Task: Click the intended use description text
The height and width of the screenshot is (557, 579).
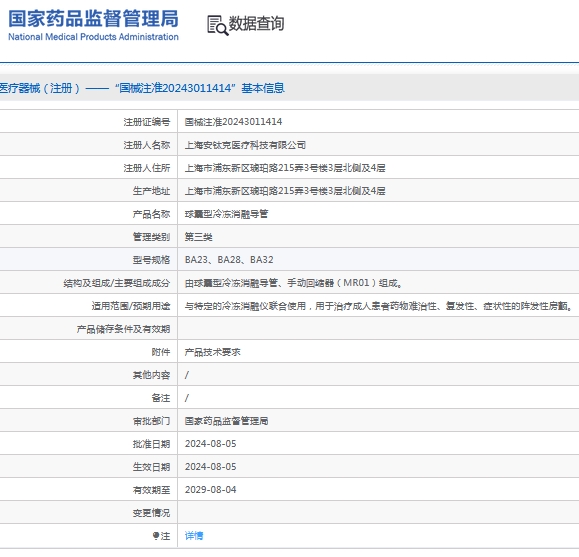Action: 379,306
